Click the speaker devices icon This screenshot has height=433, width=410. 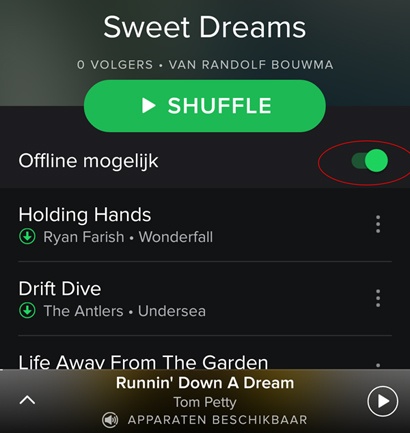coord(110,420)
